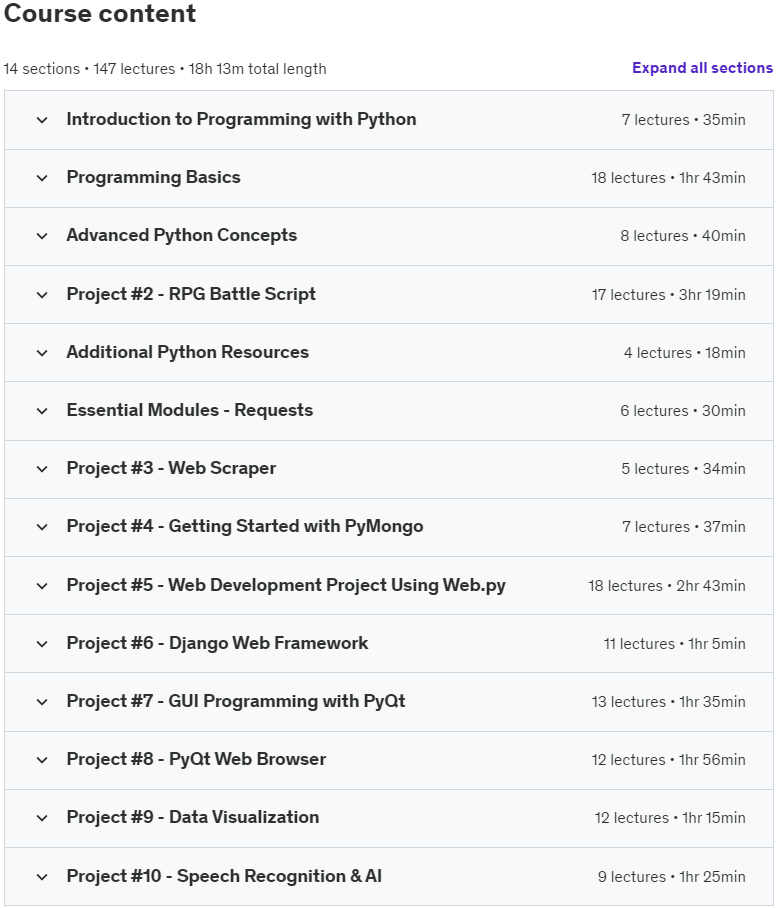
Task: Open Project #7 - GUI Programming with PyQt title
Action: pos(236,701)
